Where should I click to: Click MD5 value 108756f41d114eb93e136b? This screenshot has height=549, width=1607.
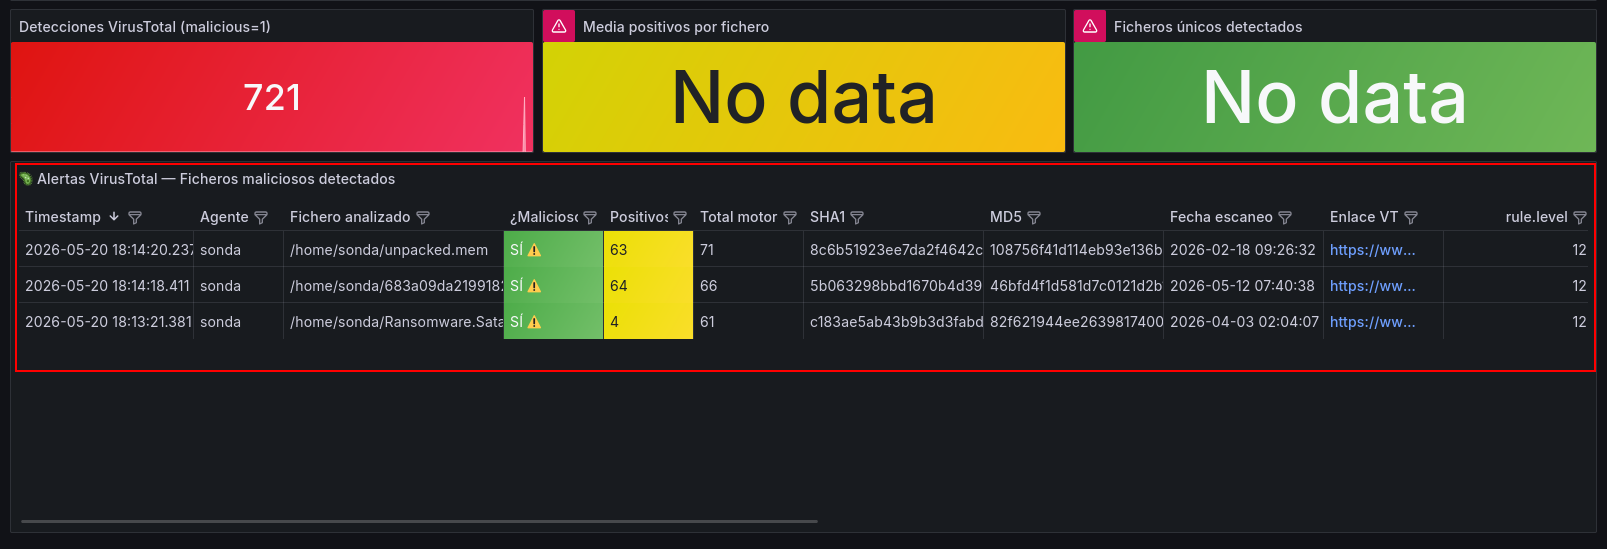click(1076, 250)
